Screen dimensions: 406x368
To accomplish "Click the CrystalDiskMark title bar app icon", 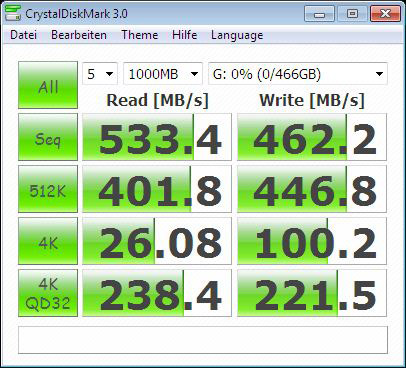I will click(13, 13).
